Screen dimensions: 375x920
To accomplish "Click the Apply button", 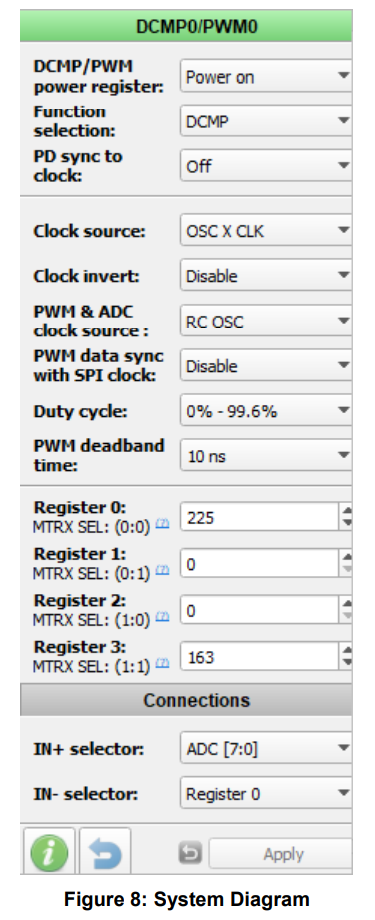I will click(x=281, y=854).
